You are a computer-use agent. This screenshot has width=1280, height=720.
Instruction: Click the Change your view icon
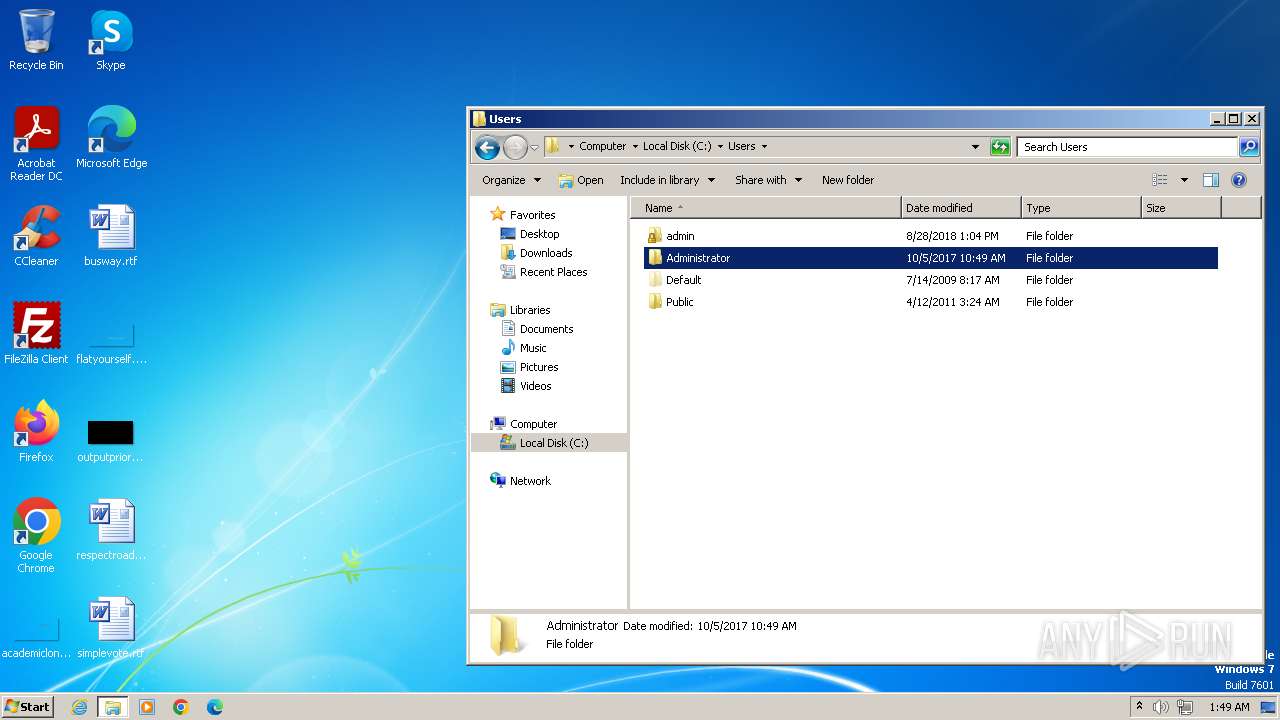click(1160, 180)
